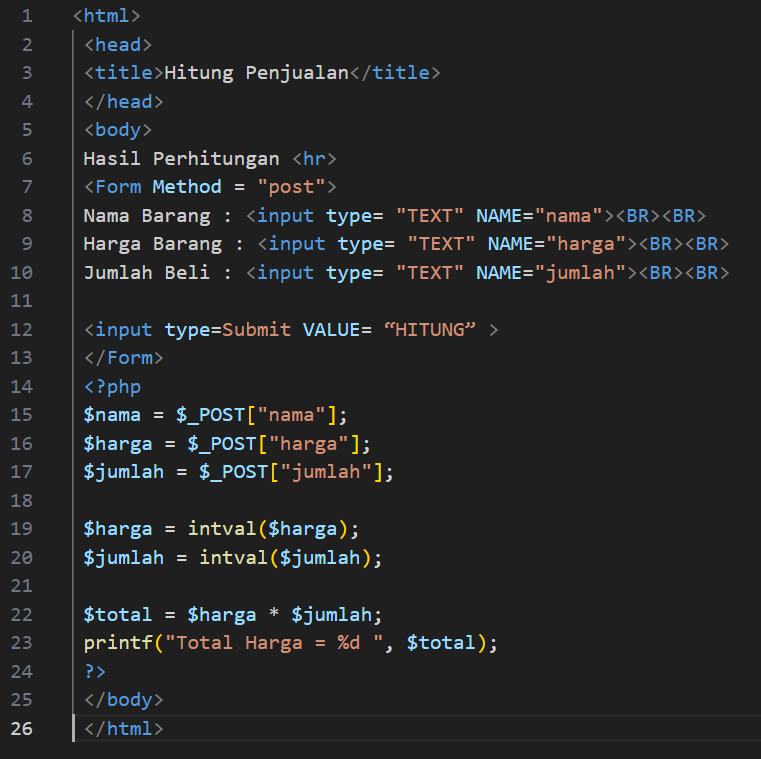Click the $total variable being assigned
This screenshot has width=761, height=759.
tap(118, 614)
